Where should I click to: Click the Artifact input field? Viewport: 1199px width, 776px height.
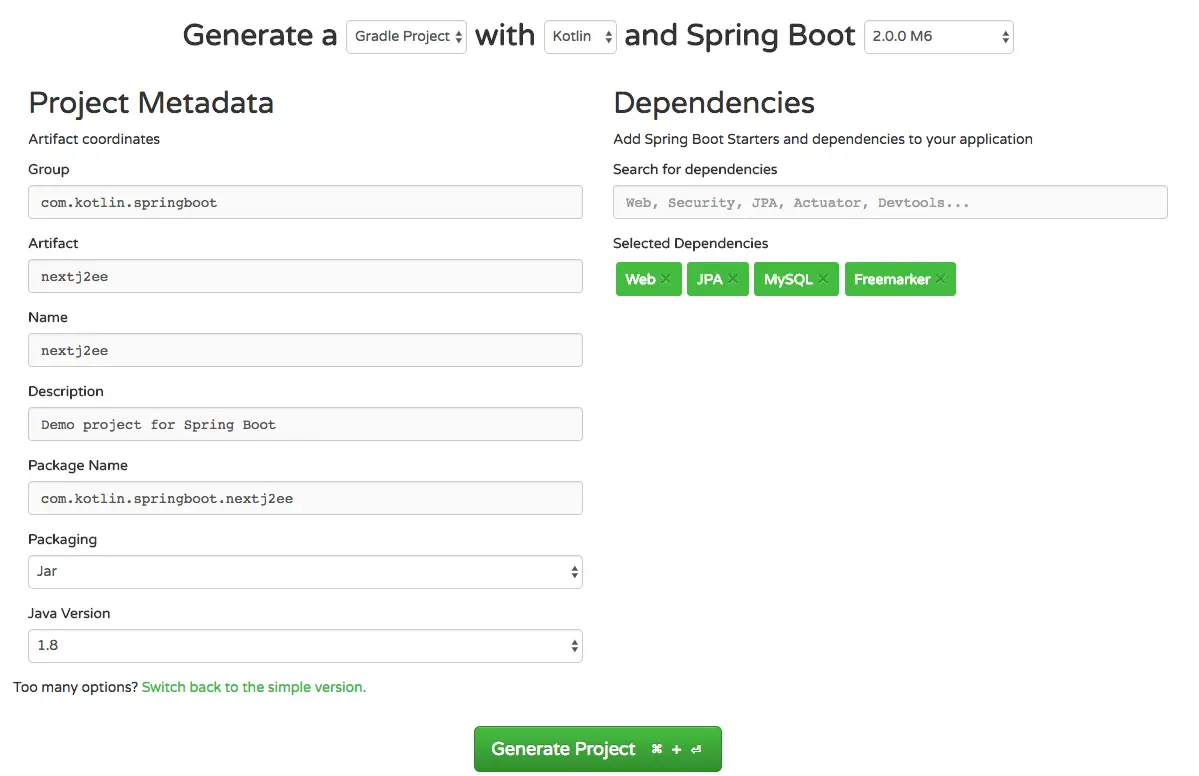coord(305,276)
